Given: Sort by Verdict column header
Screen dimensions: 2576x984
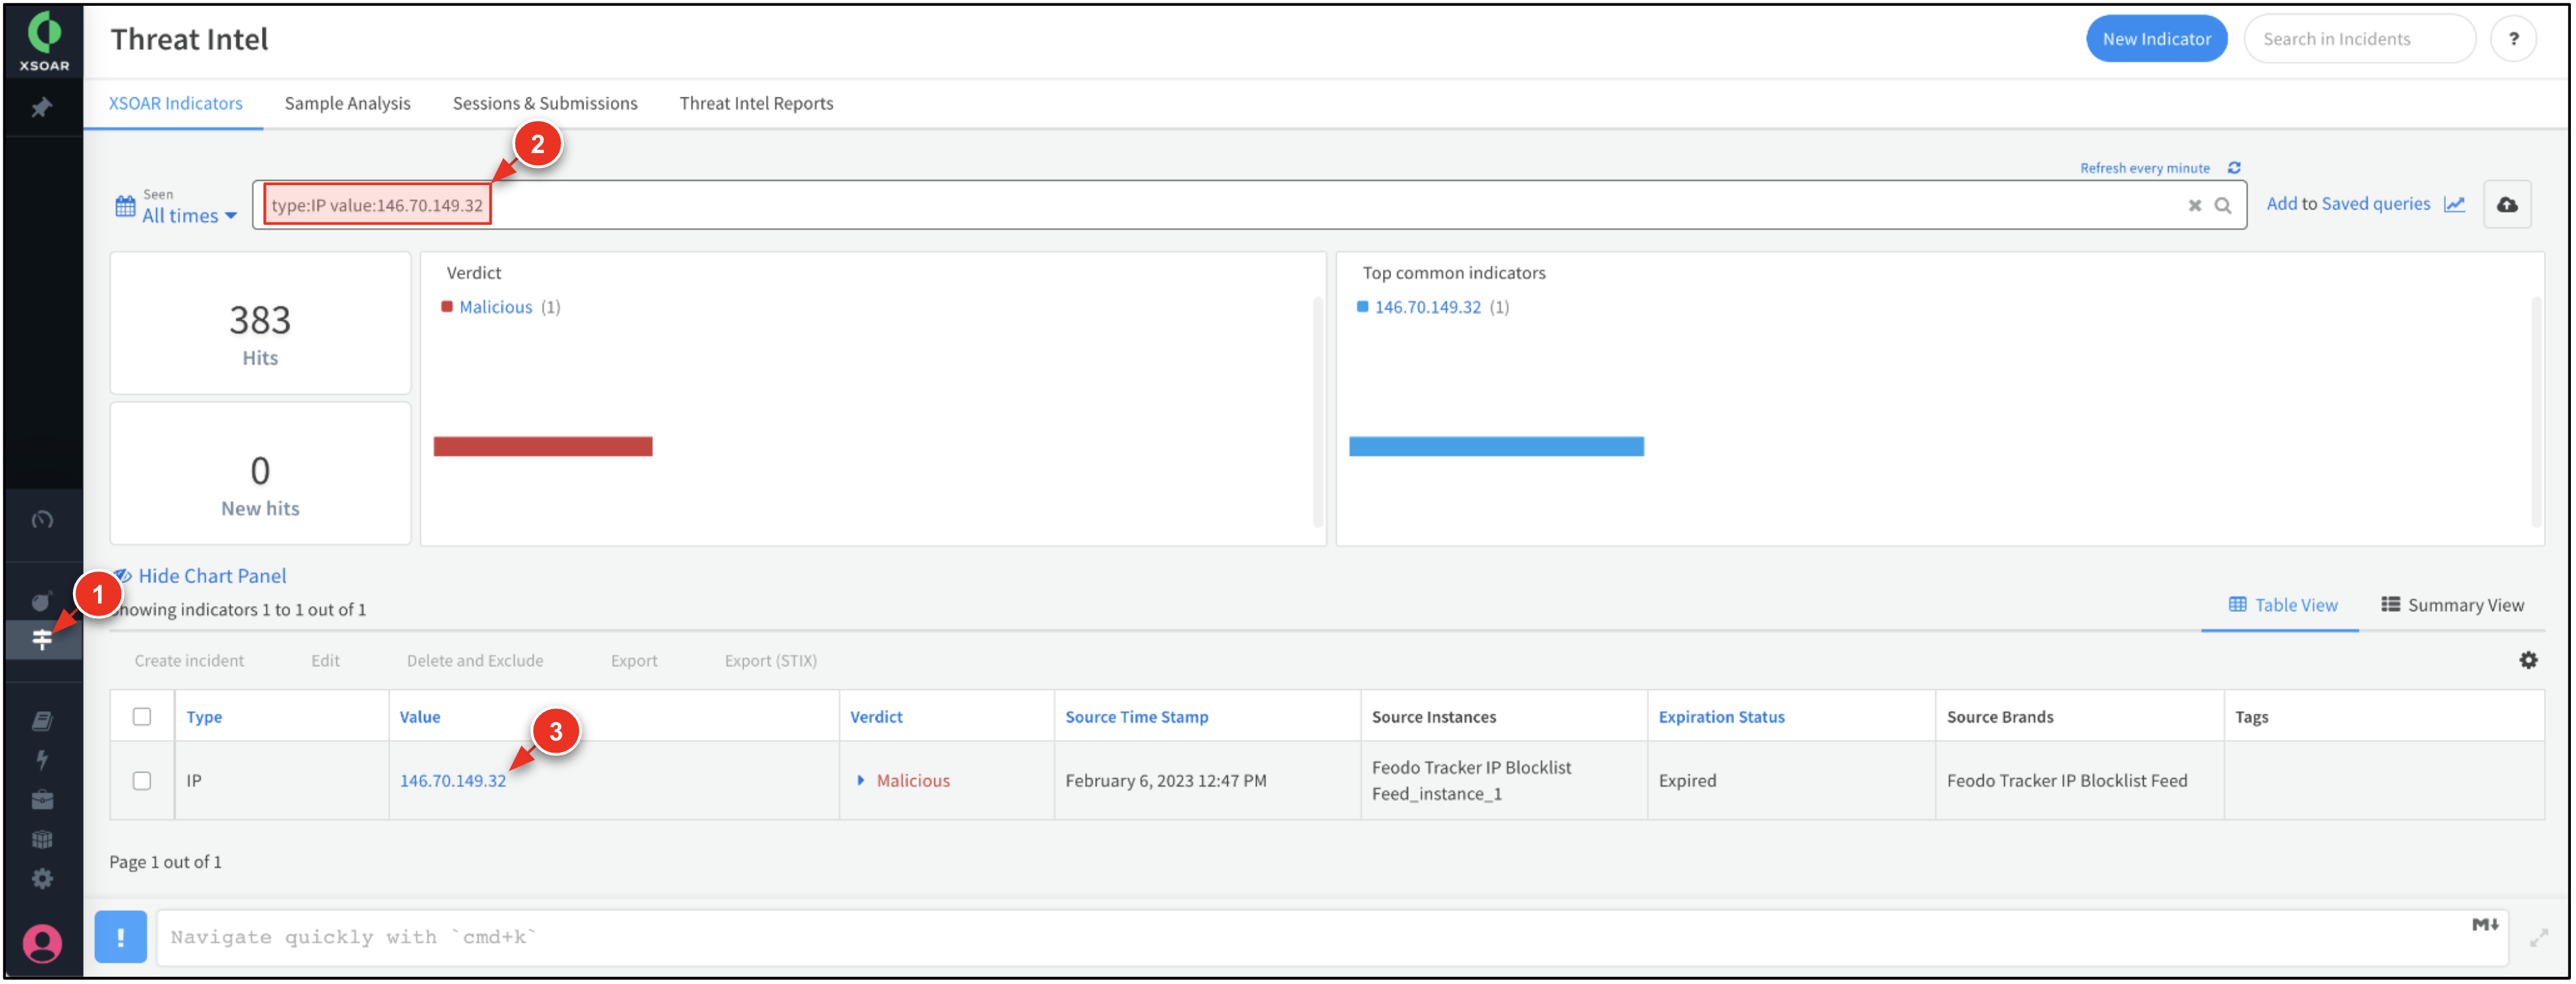Looking at the screenshot, I should (x=877, y=717).
